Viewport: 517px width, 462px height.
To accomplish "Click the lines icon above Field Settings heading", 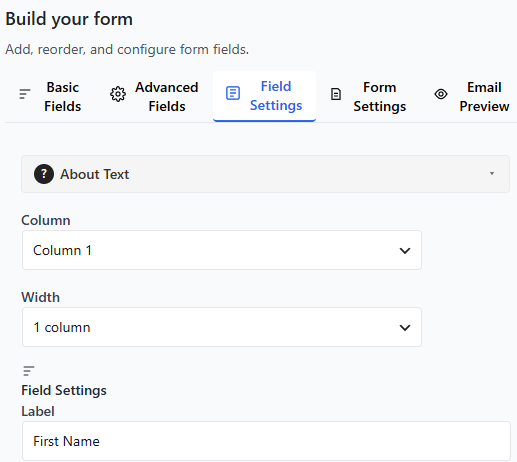I will (29, 371).
